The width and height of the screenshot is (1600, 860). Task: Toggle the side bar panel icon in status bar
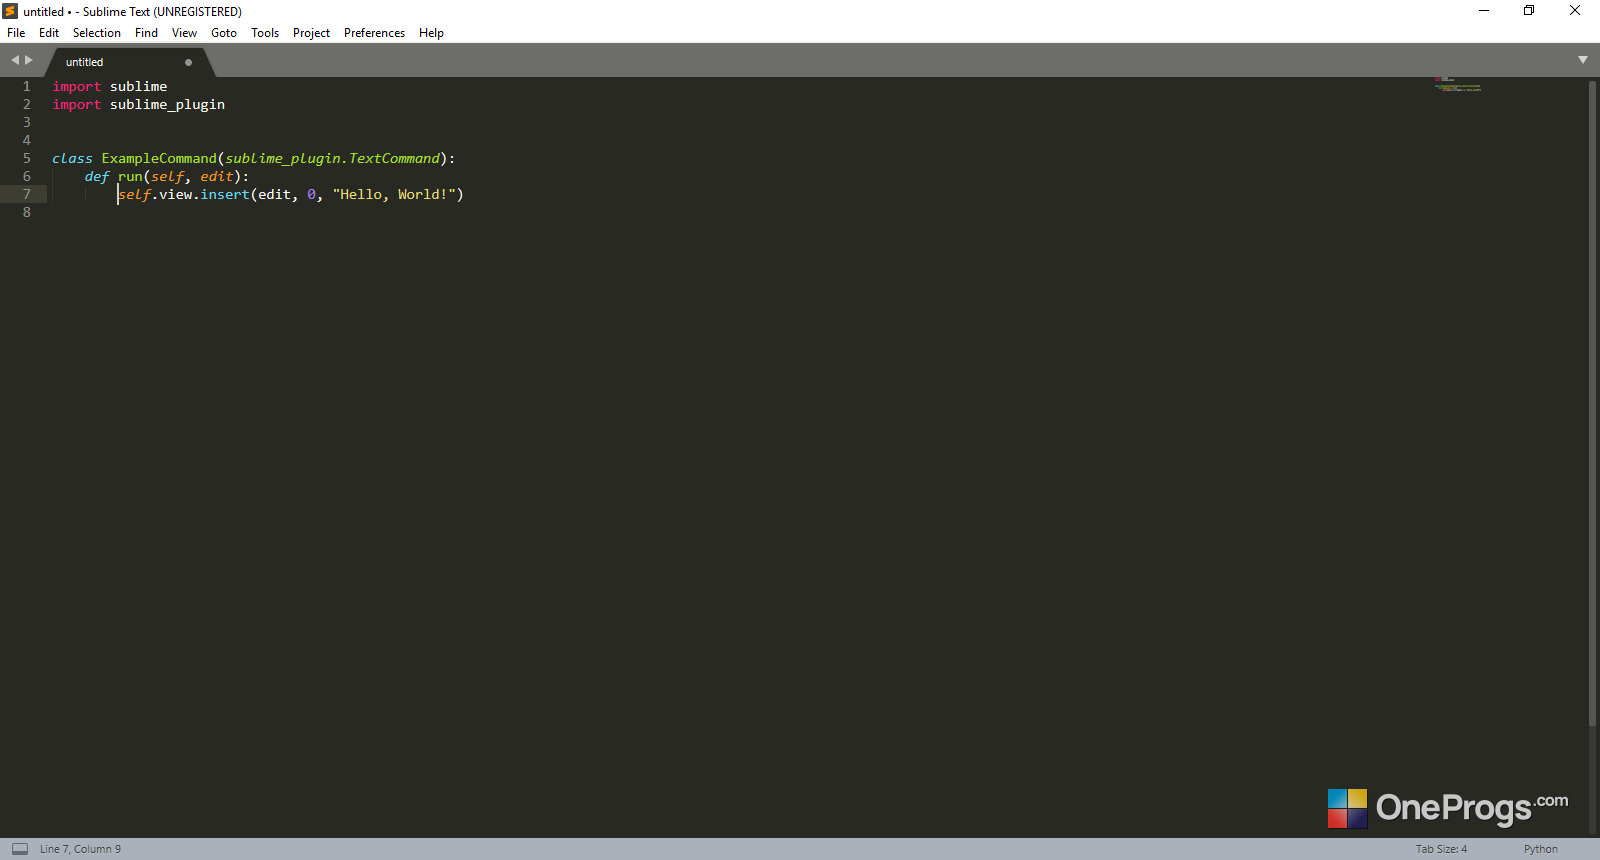tap(20, 849)
